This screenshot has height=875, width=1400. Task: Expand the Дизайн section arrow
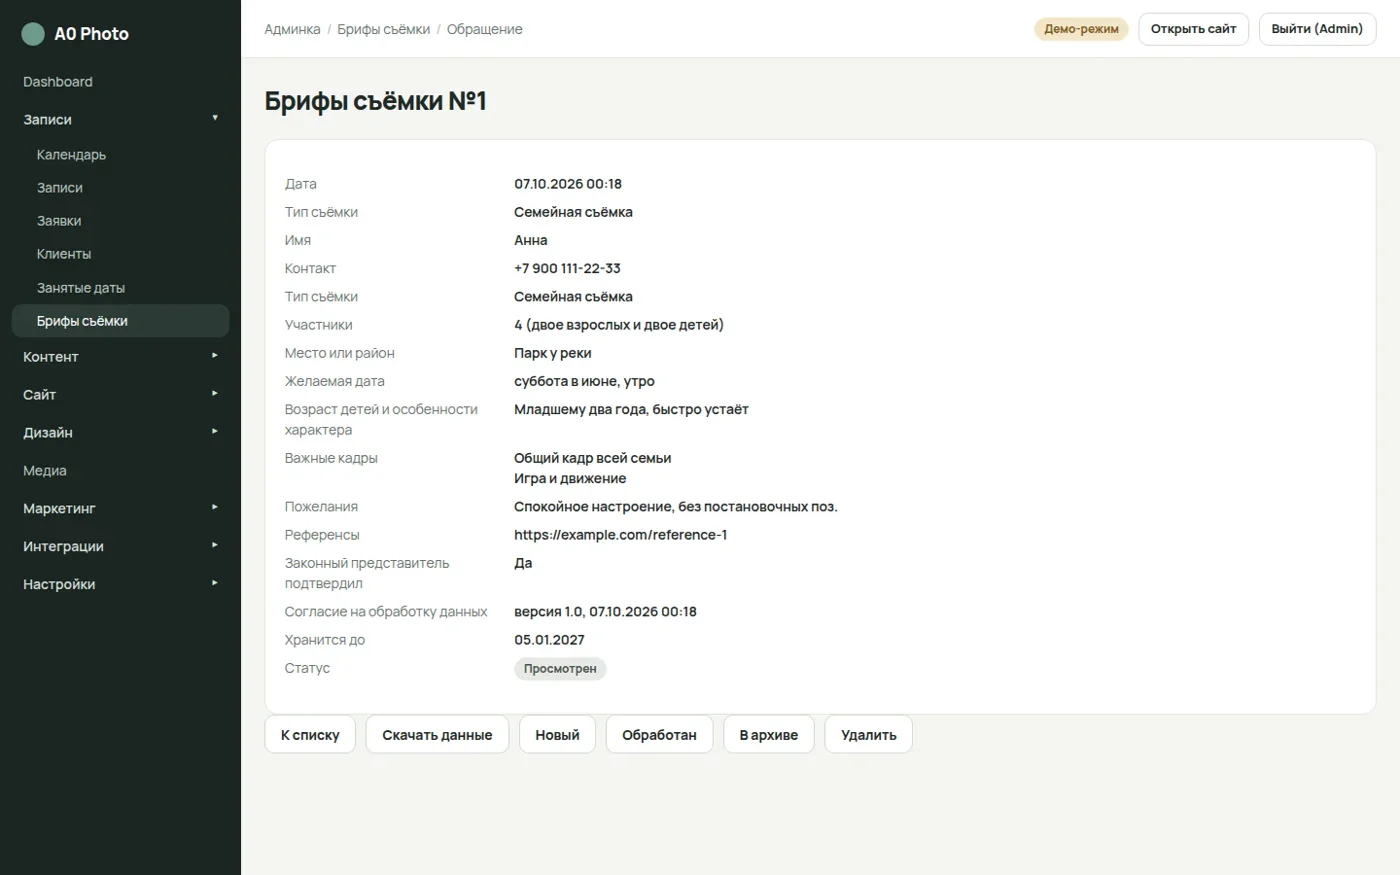[x=215, y=432]
